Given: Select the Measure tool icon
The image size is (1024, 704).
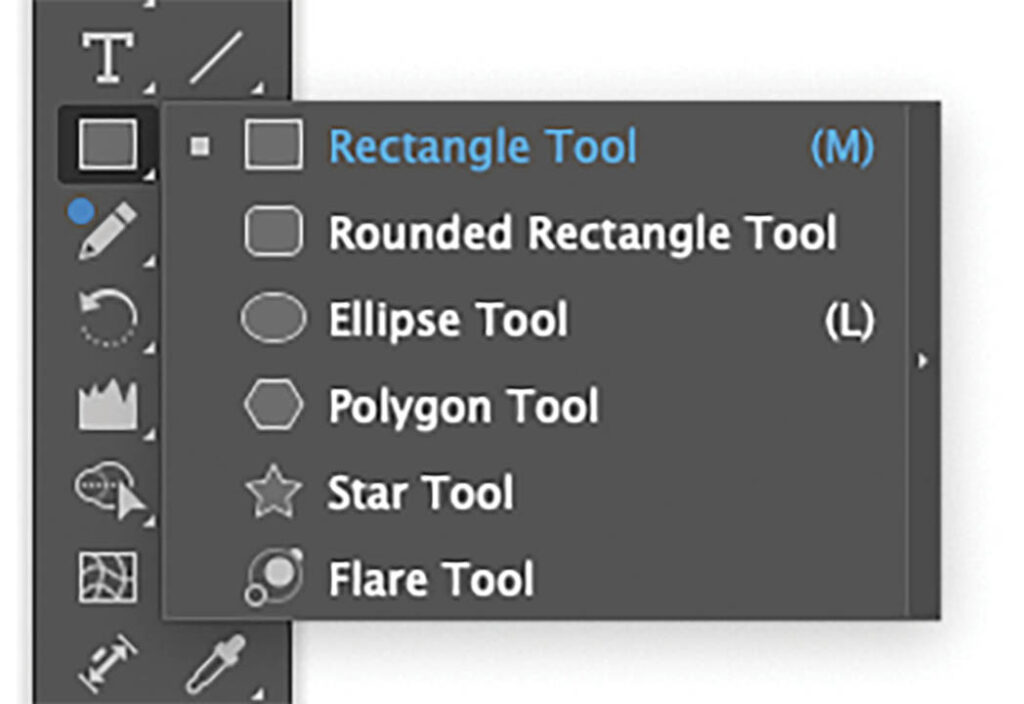Looking at the screenshot, I should [x=108, y=662].
